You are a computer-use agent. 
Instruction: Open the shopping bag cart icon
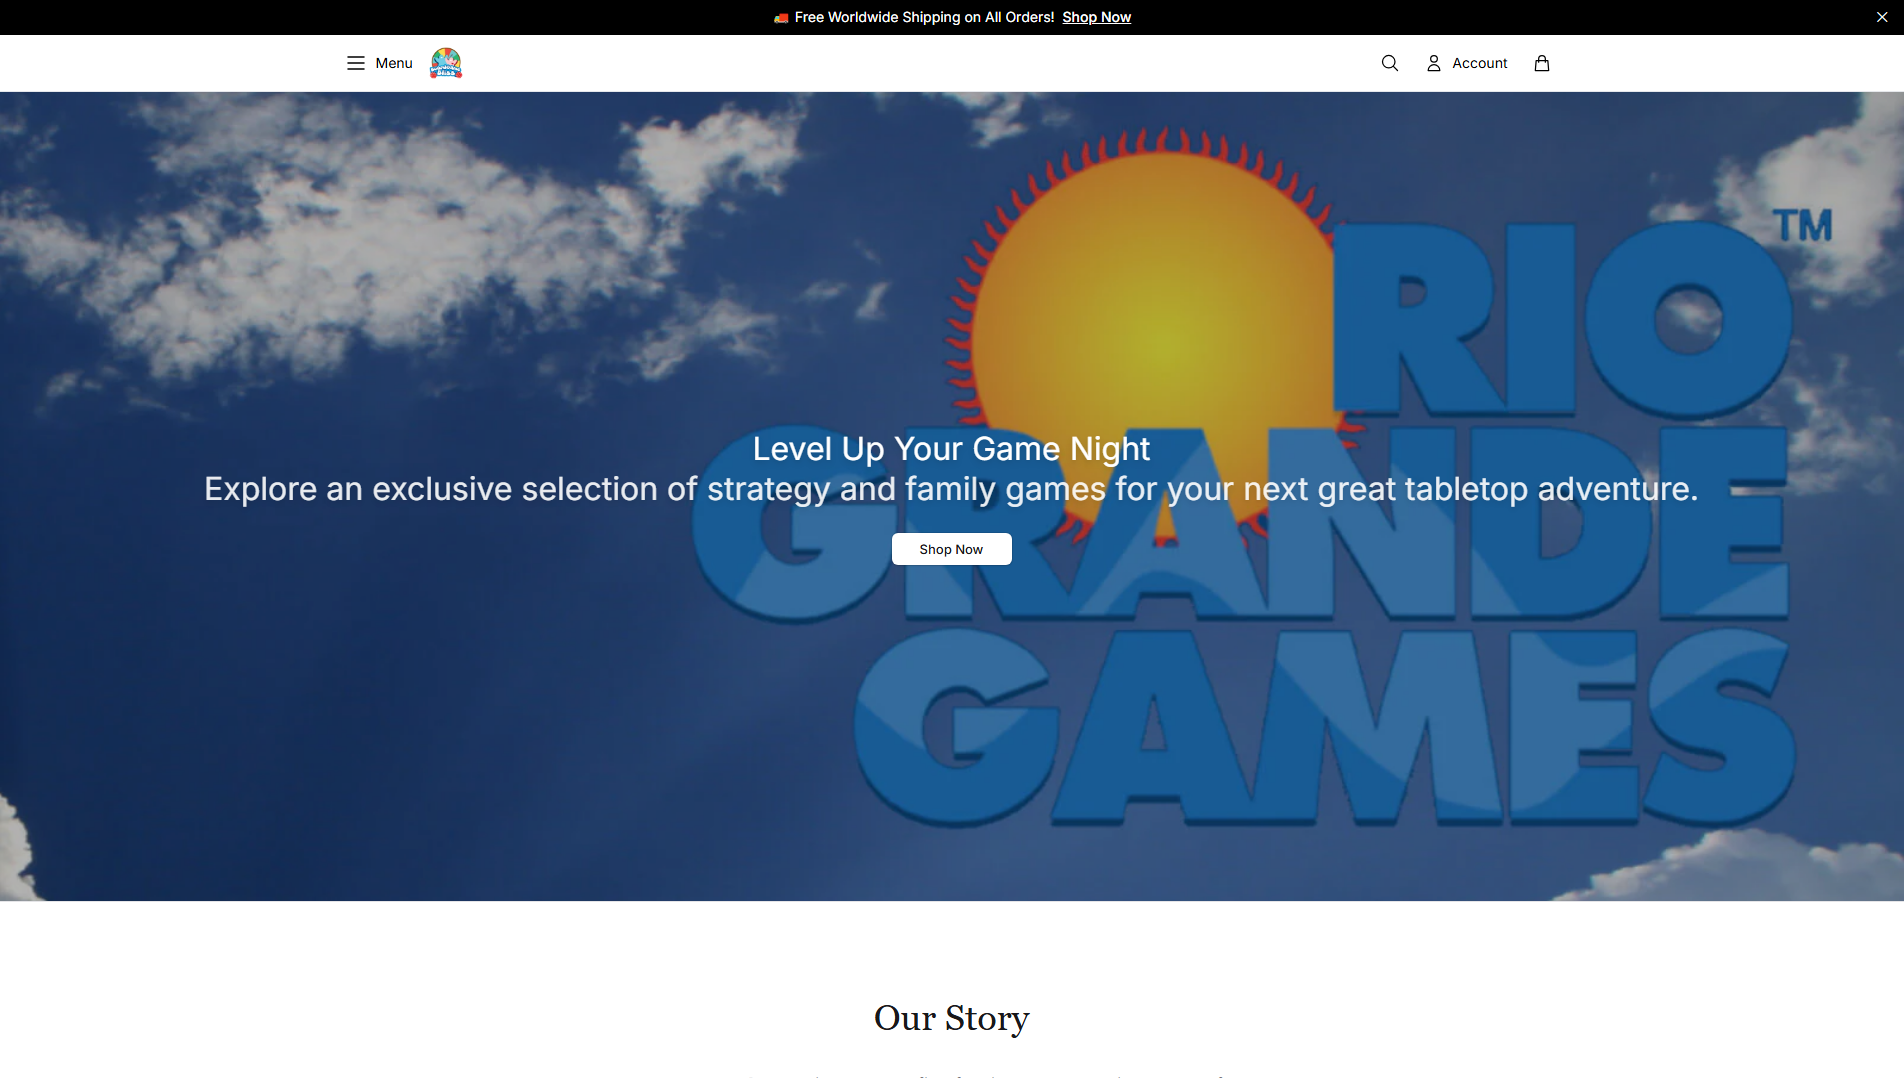[x=1542, y=63]
